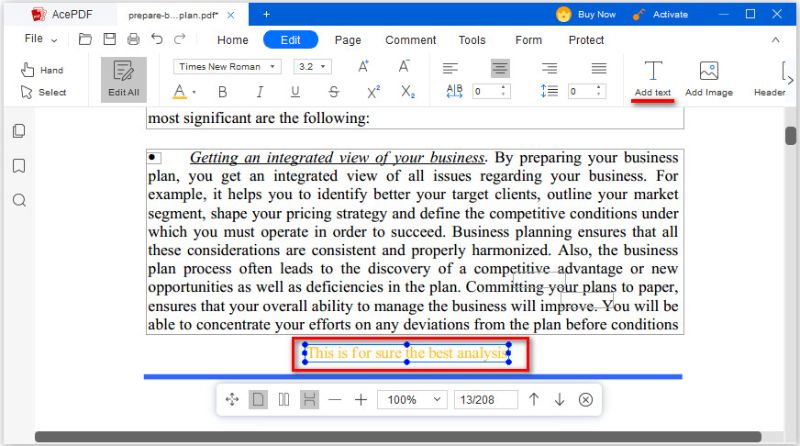Justify the text alignment
Screen dimensions: 800x446
[x=598, y=68]
